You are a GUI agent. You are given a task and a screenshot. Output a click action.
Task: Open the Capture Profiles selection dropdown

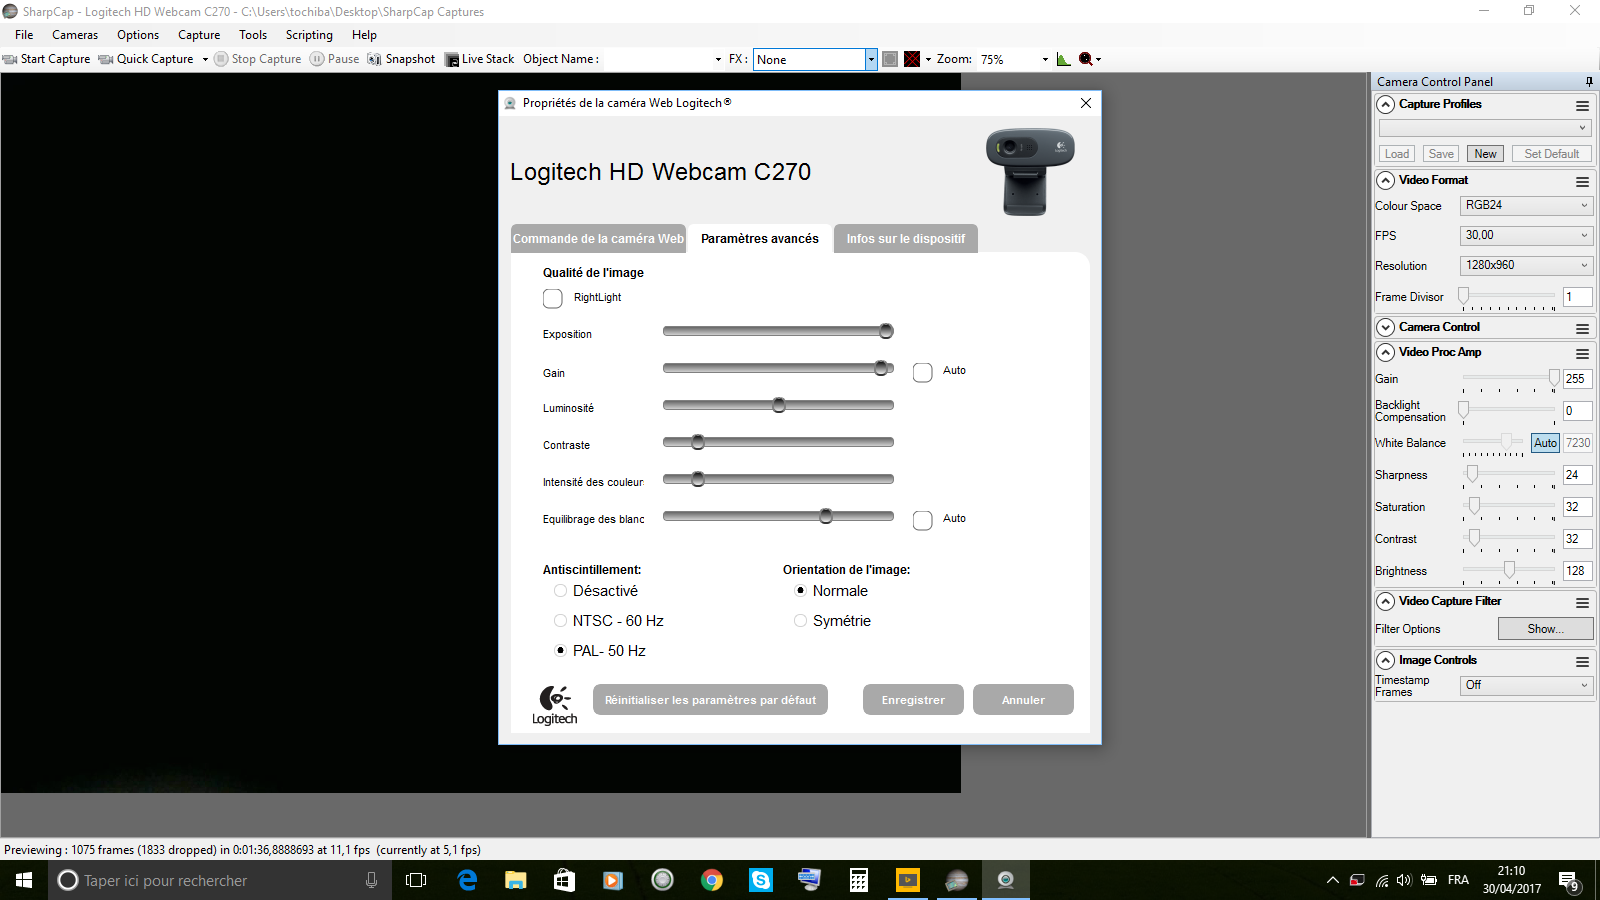[x=1484, y=128]
